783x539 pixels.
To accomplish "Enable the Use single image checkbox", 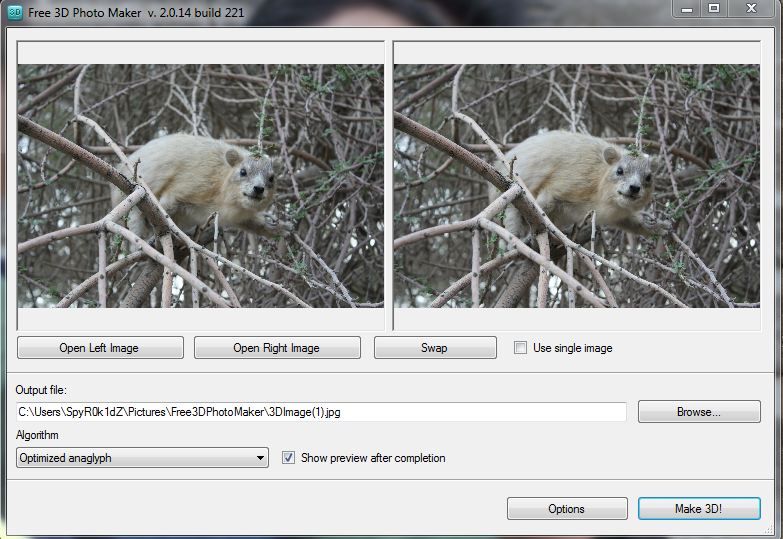I will click(x=520, y=348).
